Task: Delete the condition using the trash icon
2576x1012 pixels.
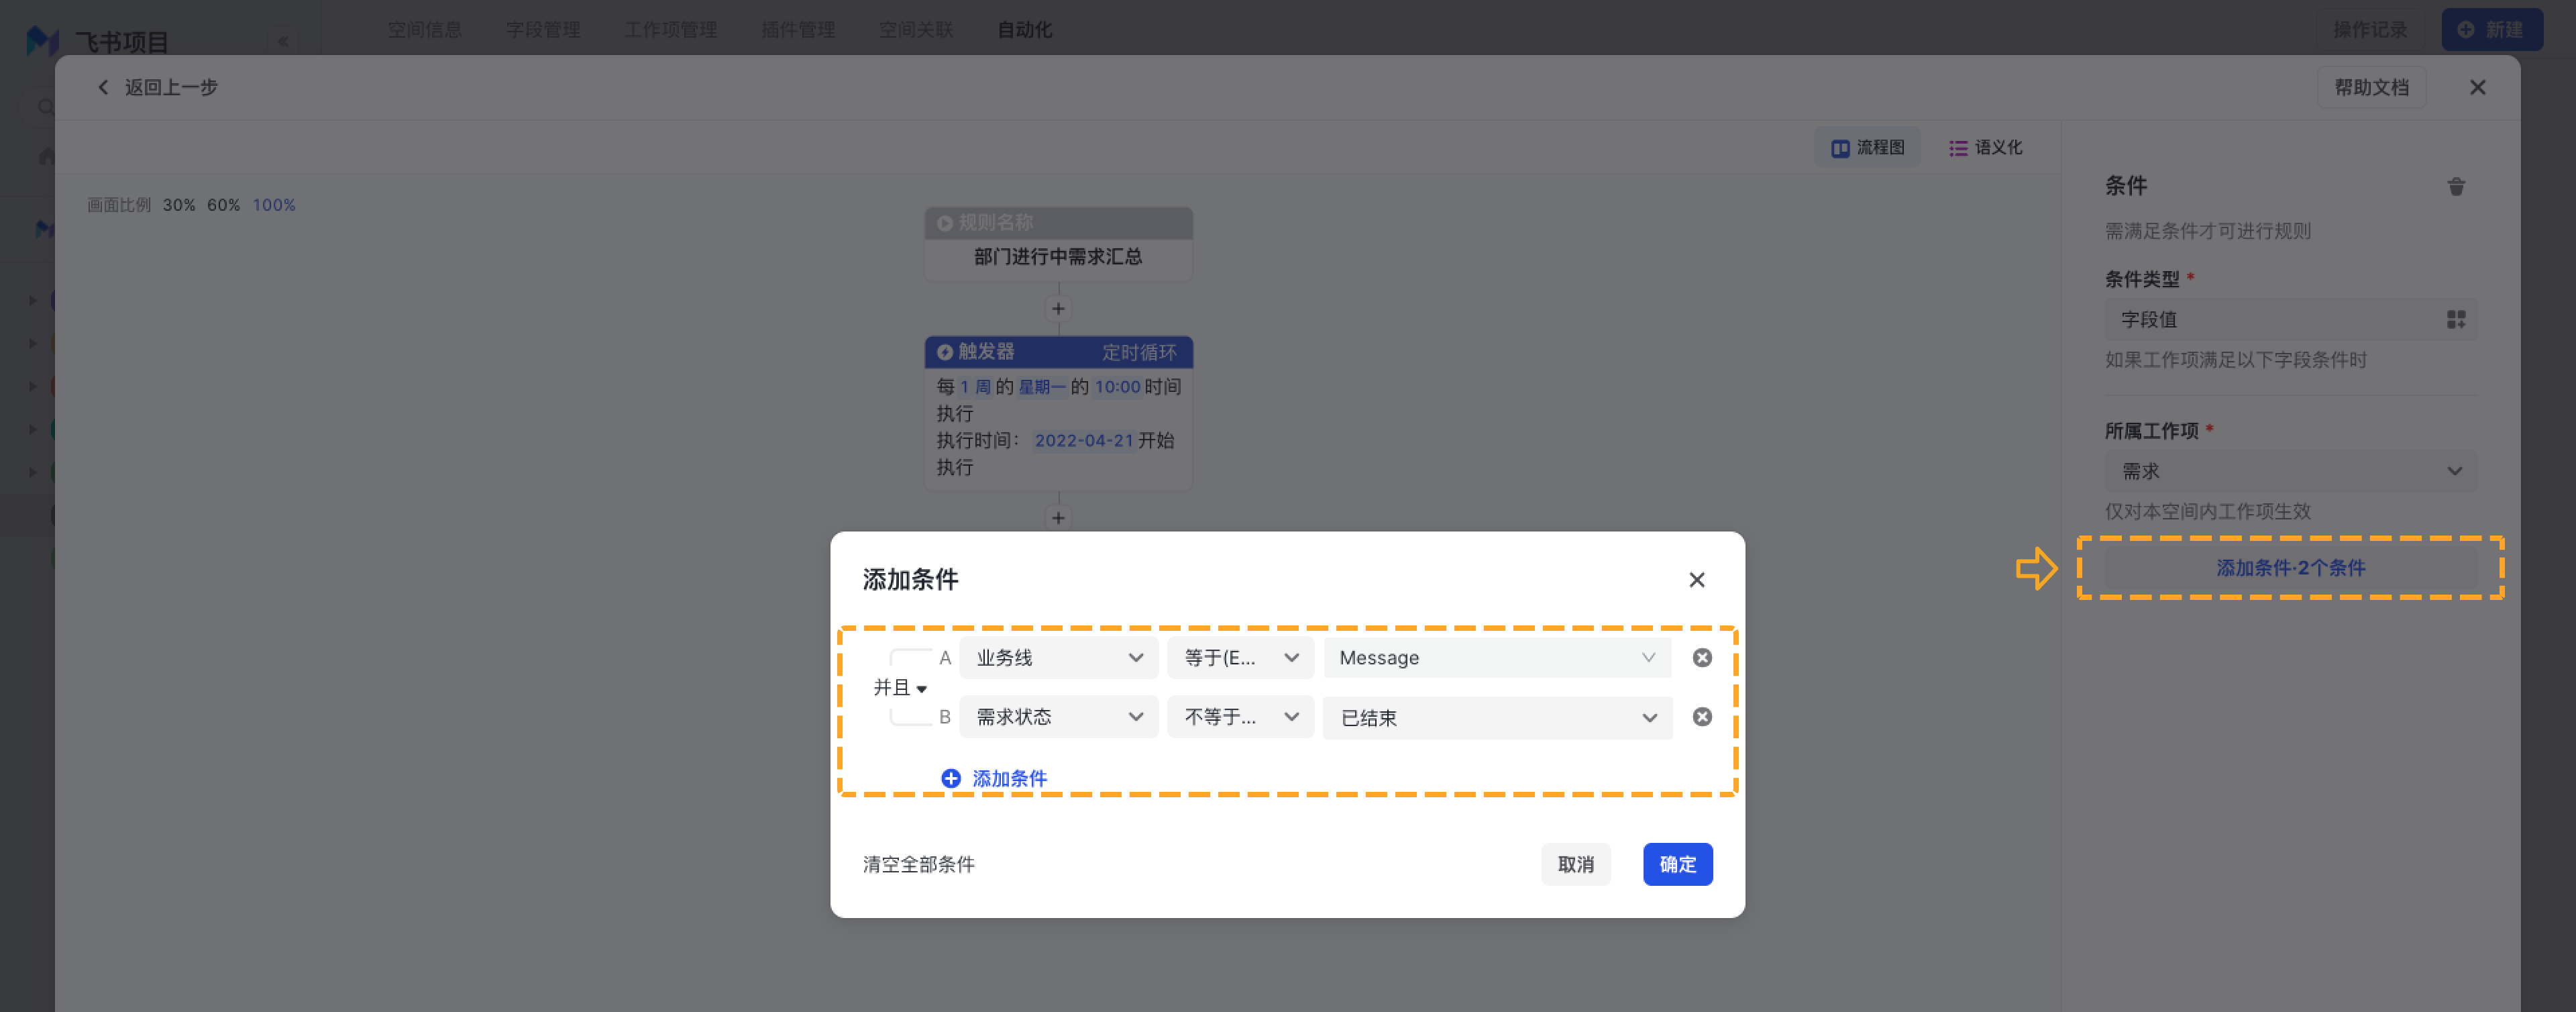Action: pos(2456,186)
